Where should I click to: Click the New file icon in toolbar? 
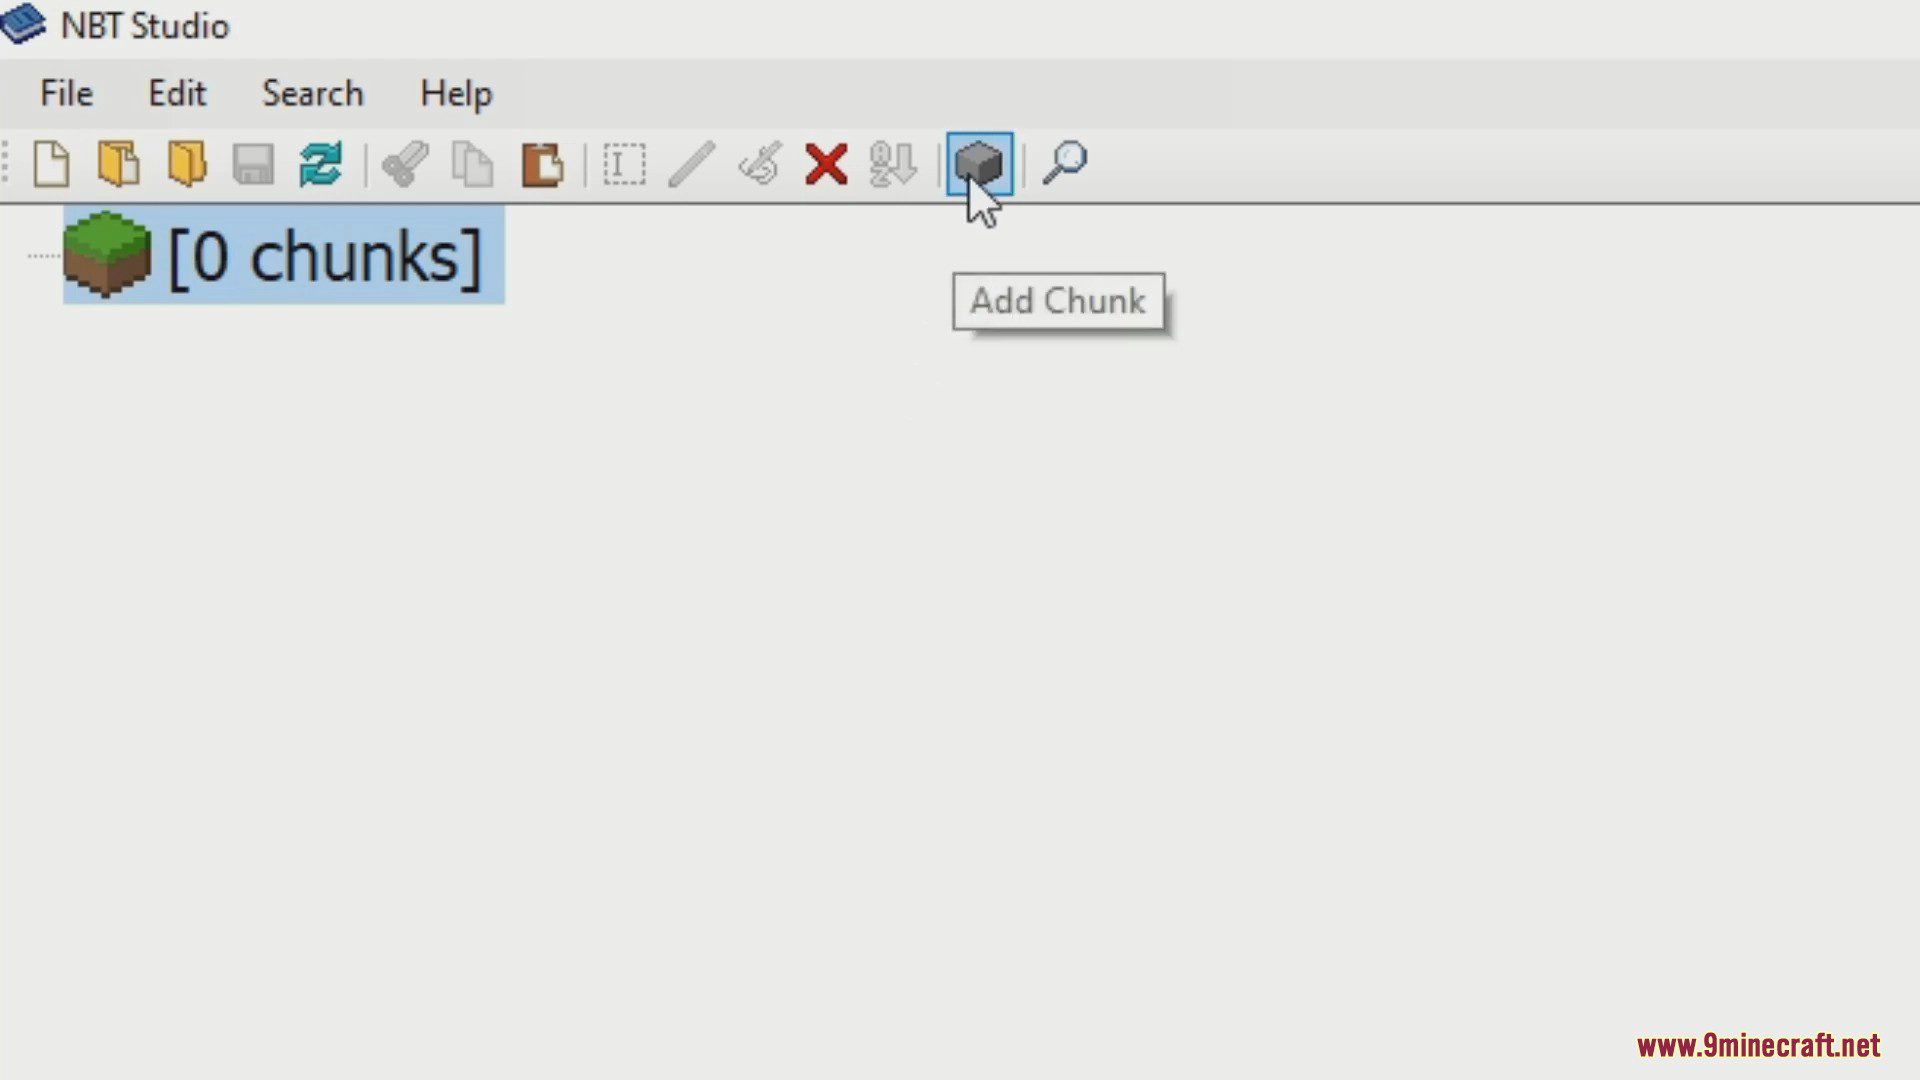[51, 164]
